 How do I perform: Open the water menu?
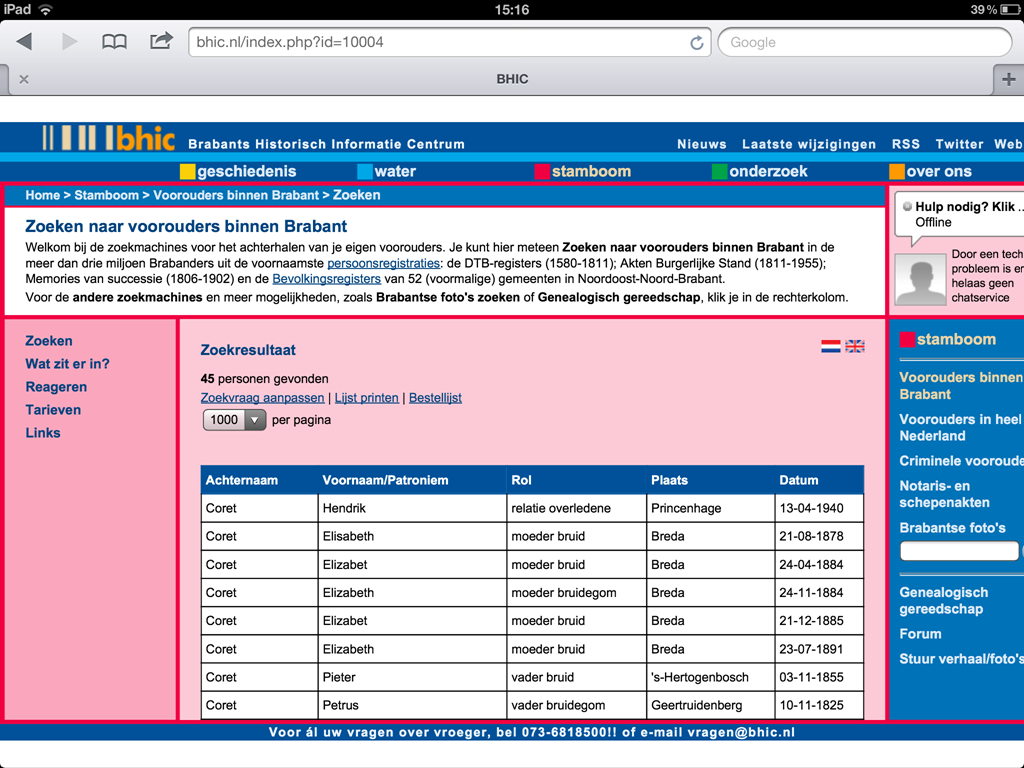coord(395,172)
